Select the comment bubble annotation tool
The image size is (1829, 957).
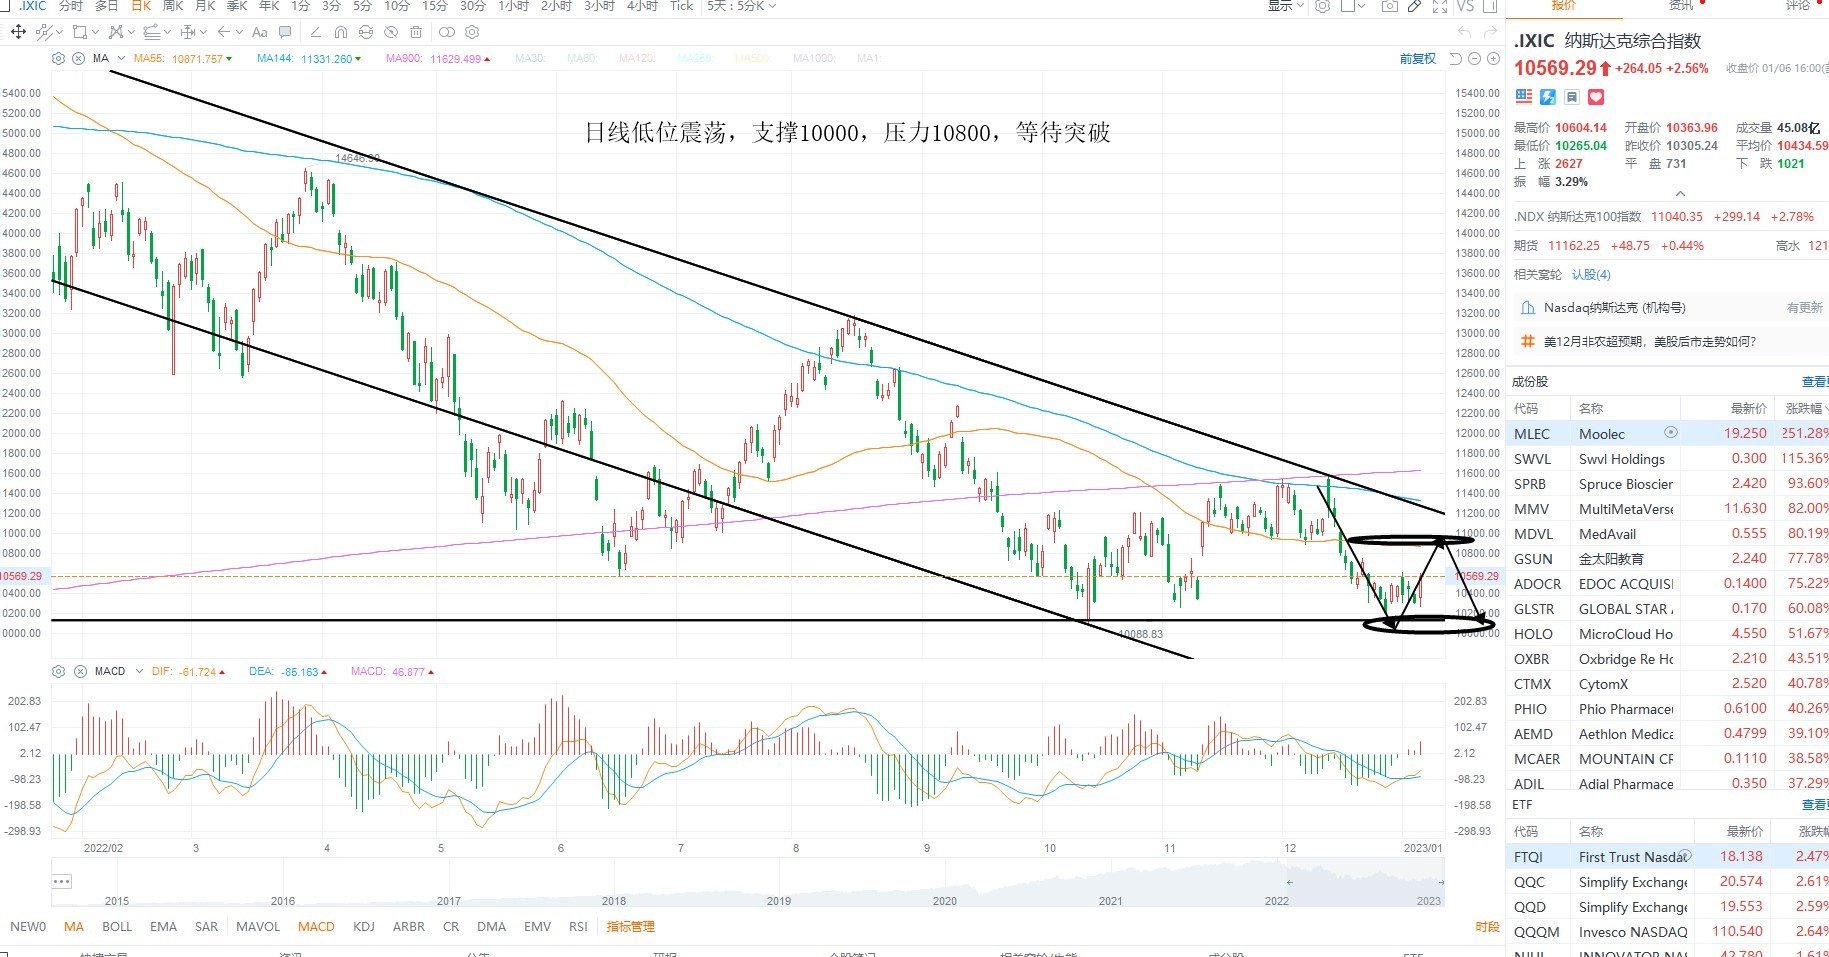tap(285, 32)
